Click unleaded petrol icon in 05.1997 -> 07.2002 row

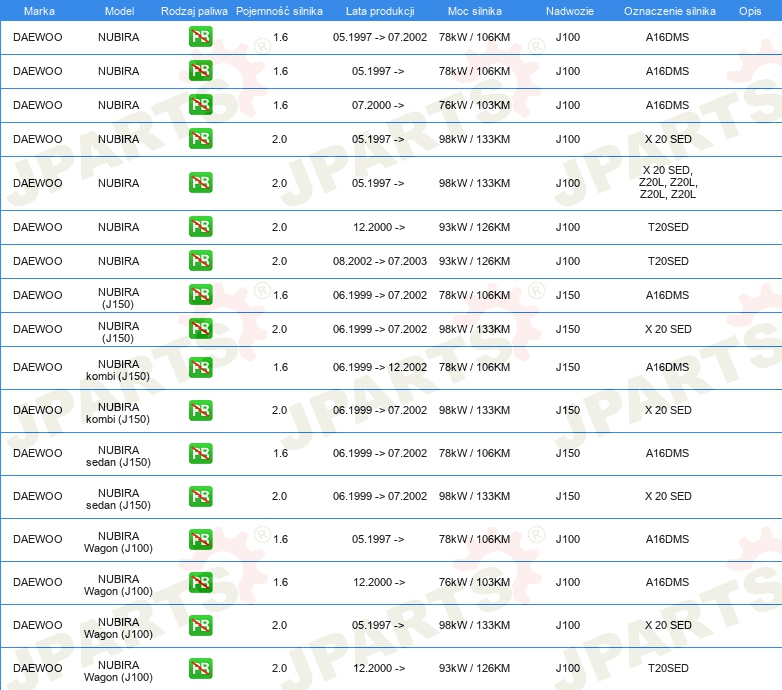coord(200,37)
